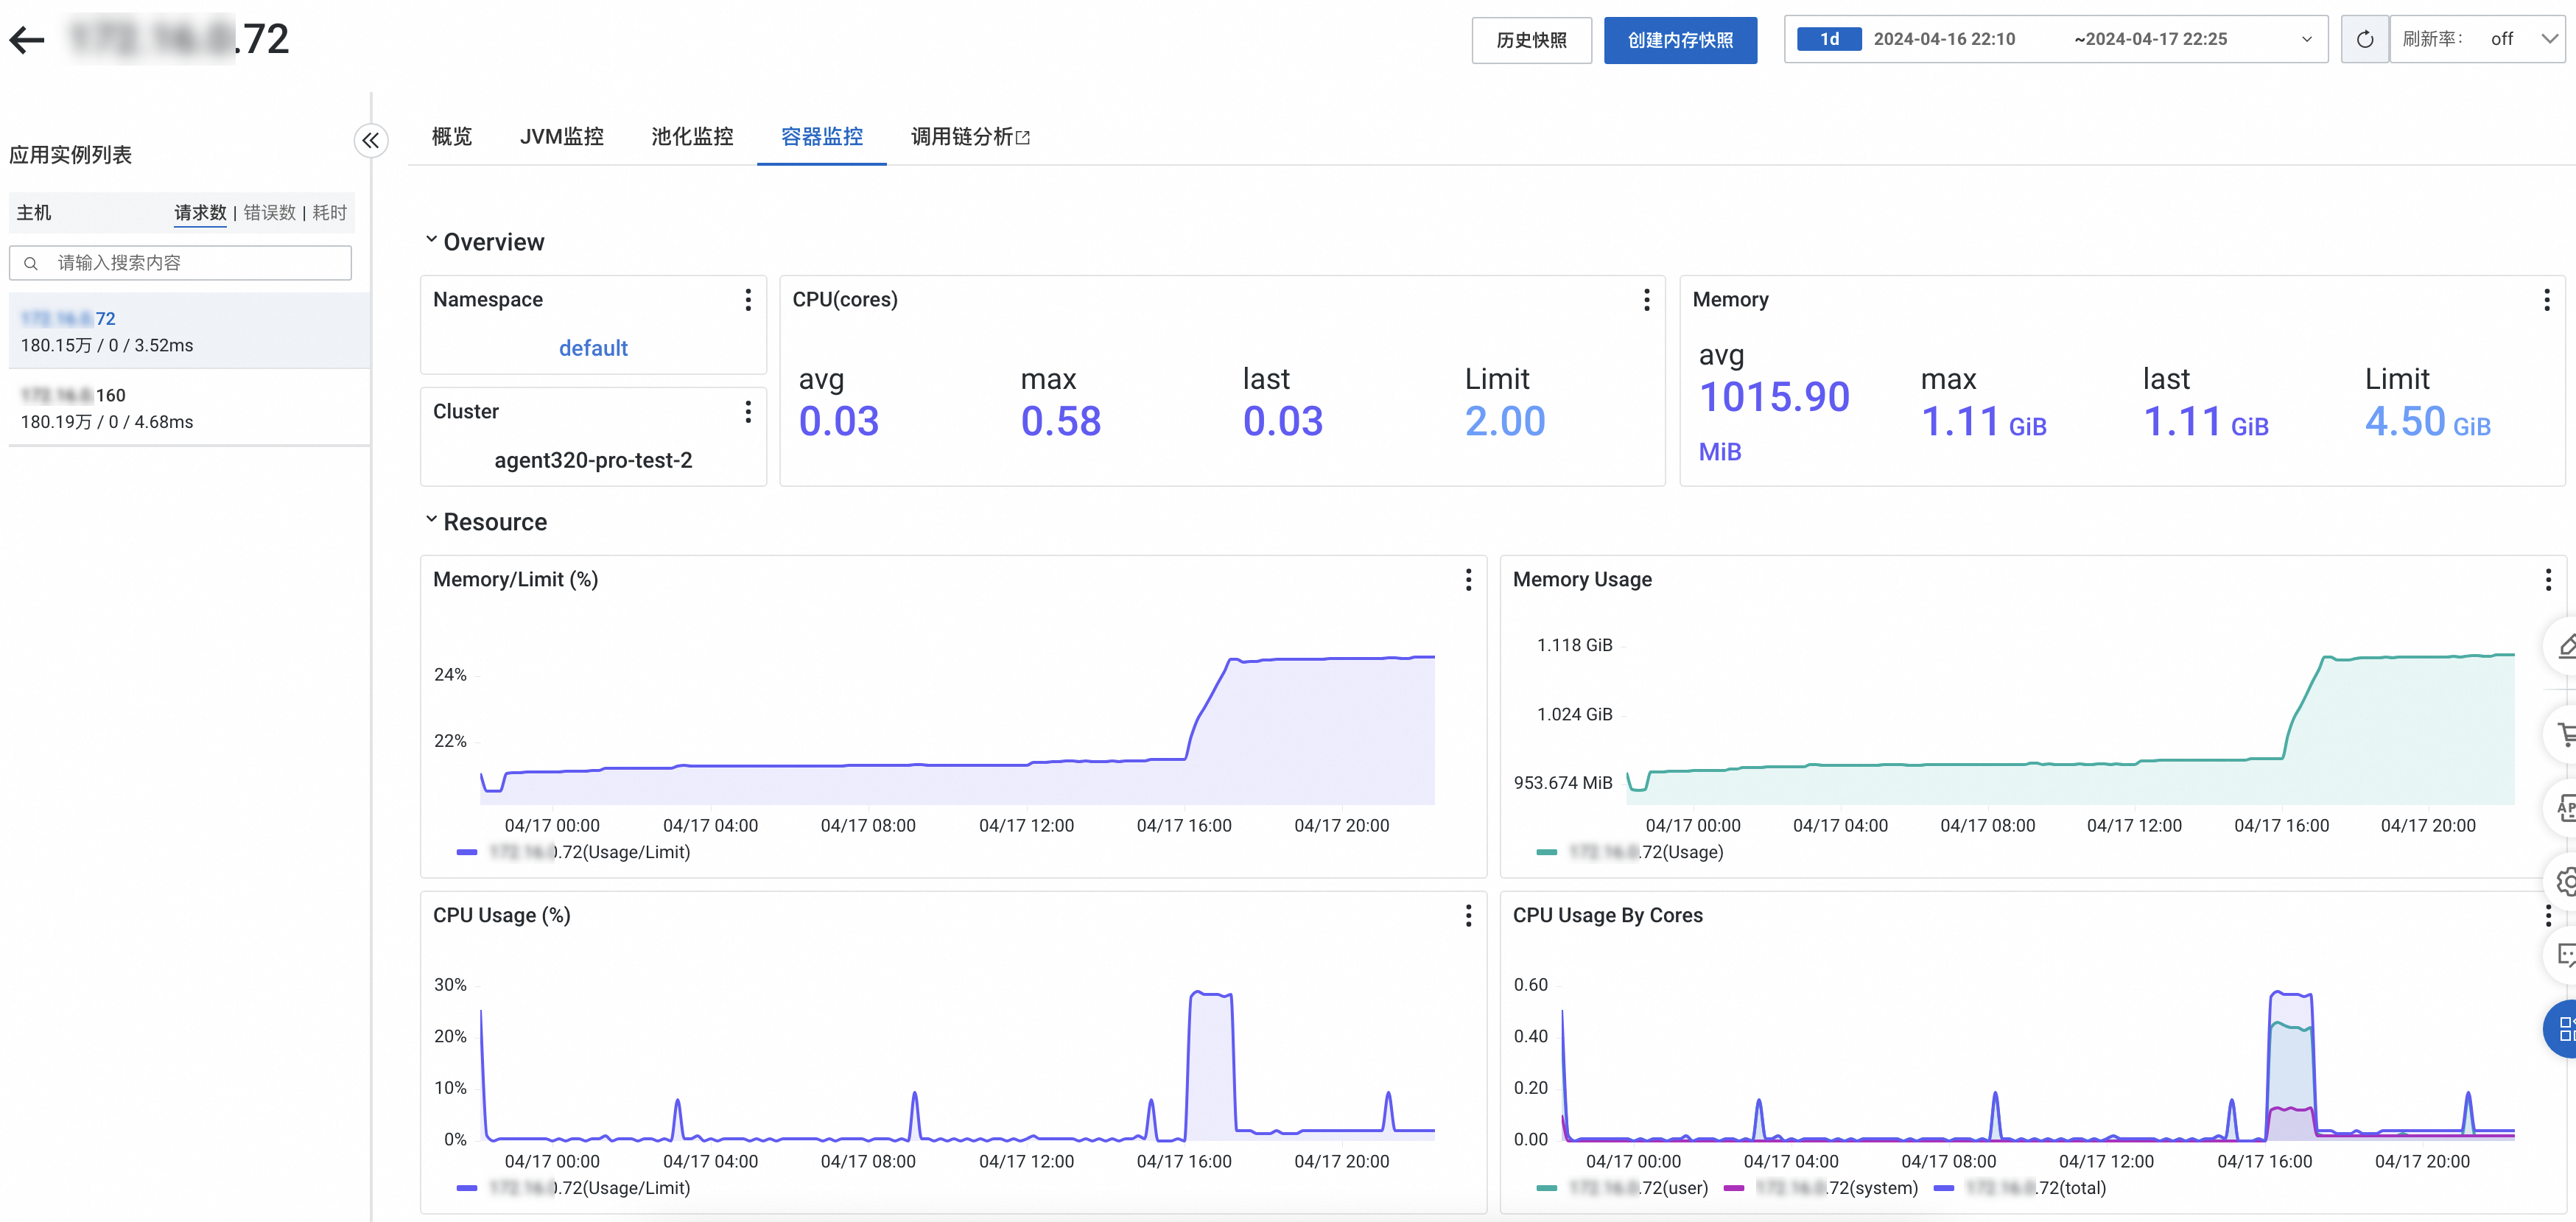Viewport: 2576px width, 1222px height.
Task: Click the 历史快照 button
Action: 1531,40
